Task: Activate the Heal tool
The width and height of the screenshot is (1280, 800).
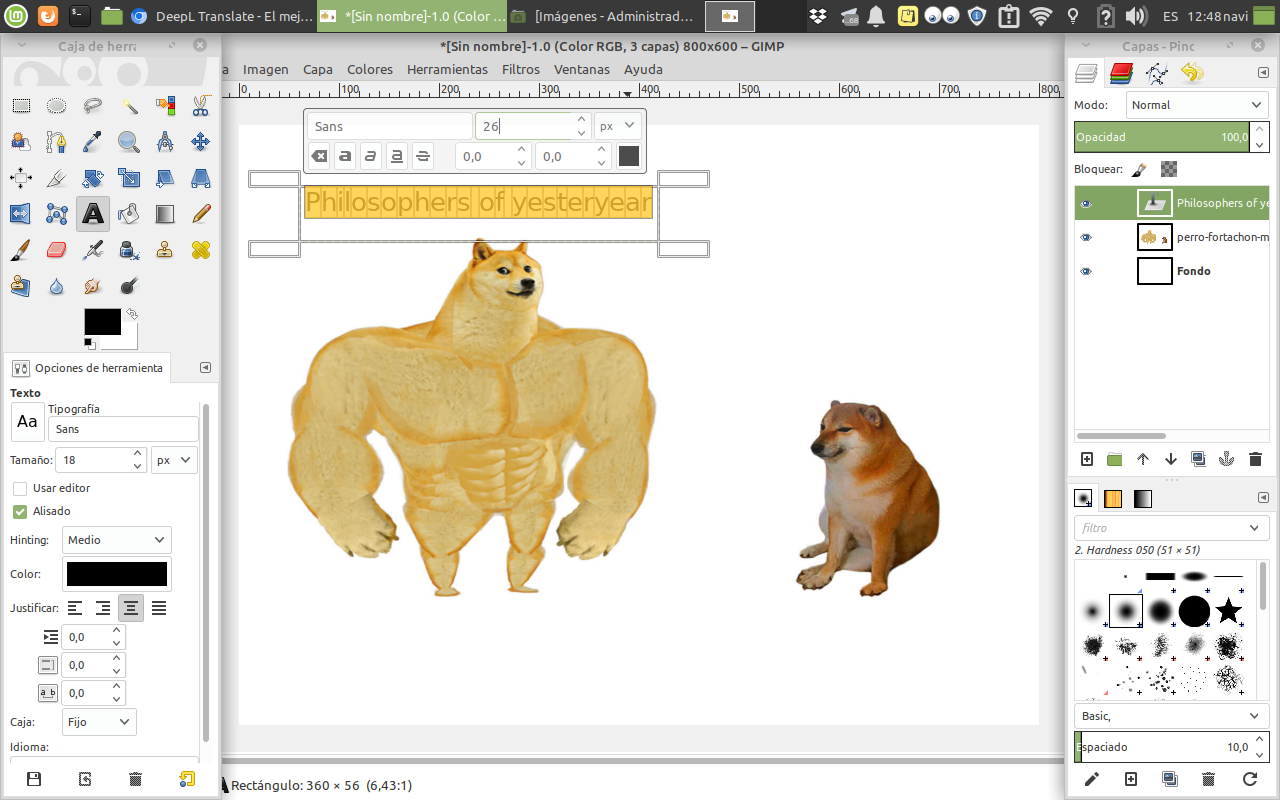Action: [201, 250]
